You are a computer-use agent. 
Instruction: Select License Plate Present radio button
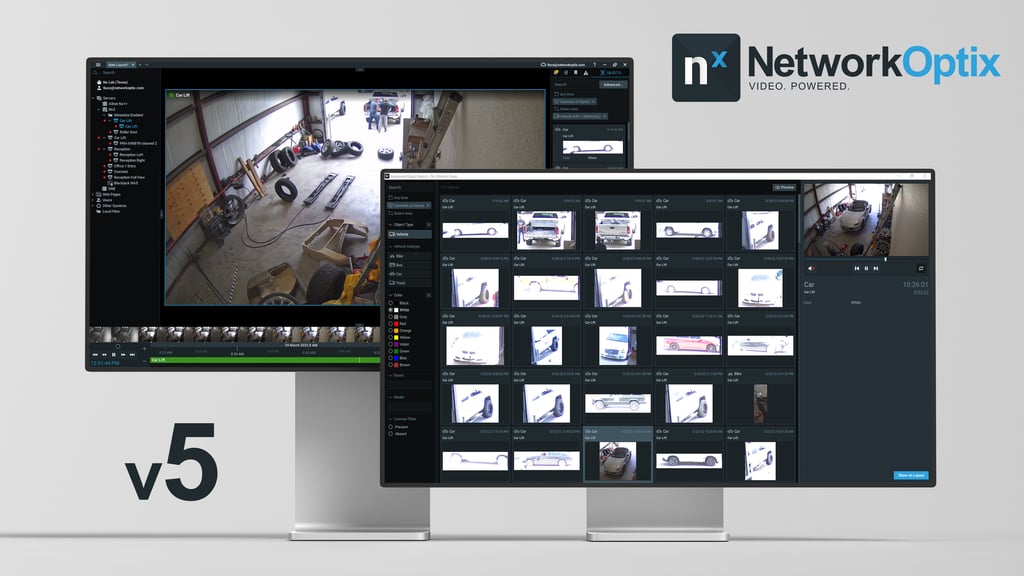click(391, 426)
